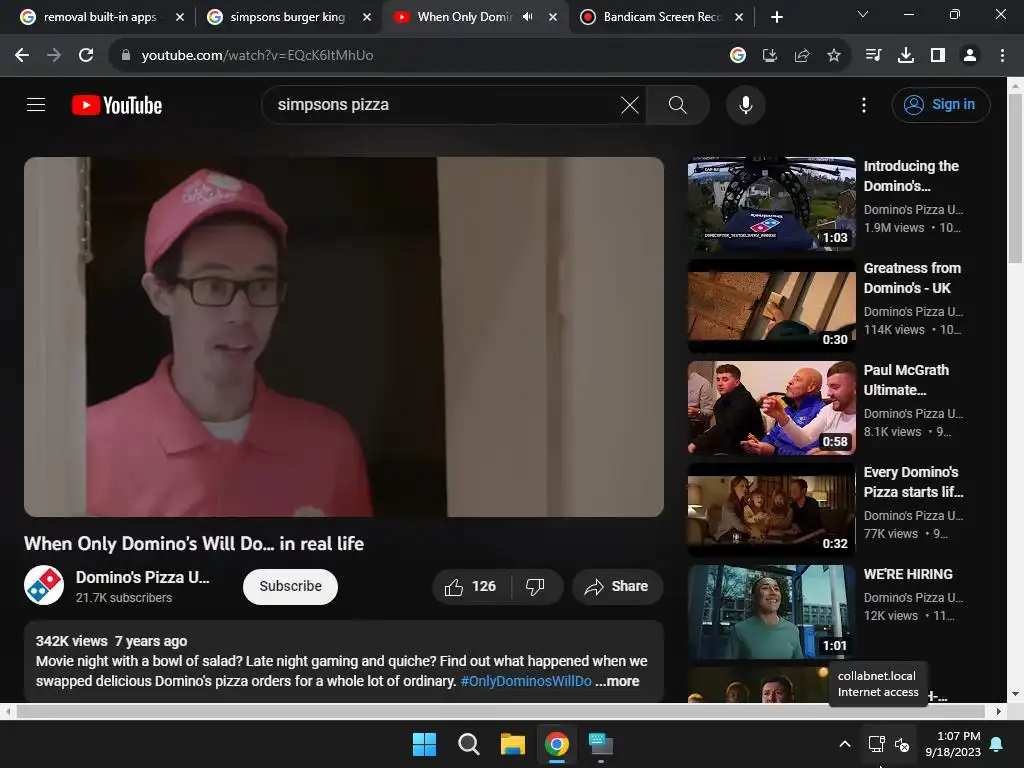Go to YouTube home via logo
Image resolution: width=1024 pixels, height=768 pixels.
117,105
